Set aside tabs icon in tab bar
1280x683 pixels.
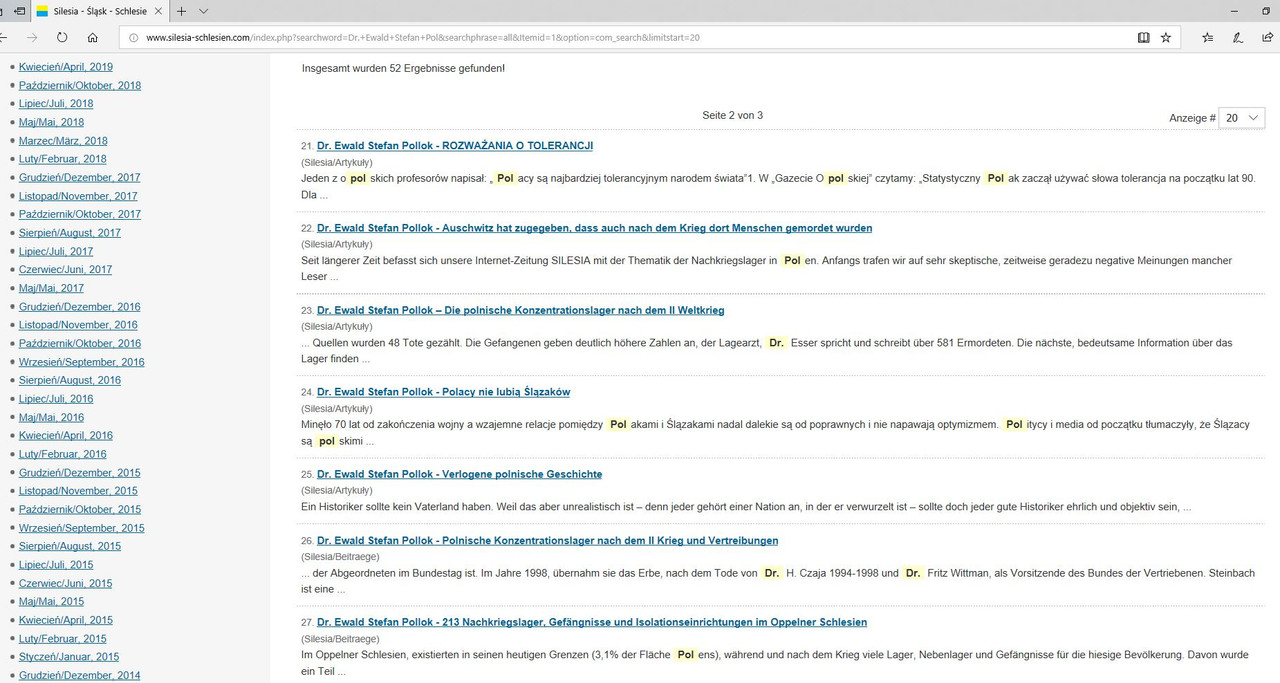(19, 11)
